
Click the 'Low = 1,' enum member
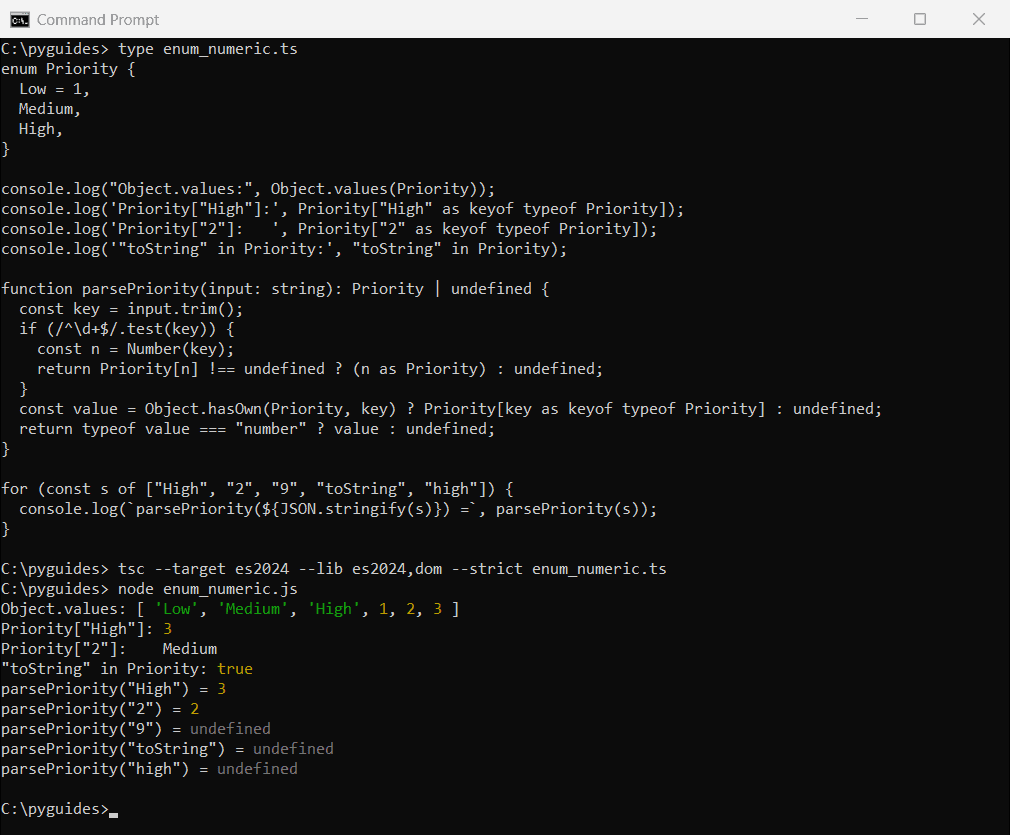coord(54,89)
